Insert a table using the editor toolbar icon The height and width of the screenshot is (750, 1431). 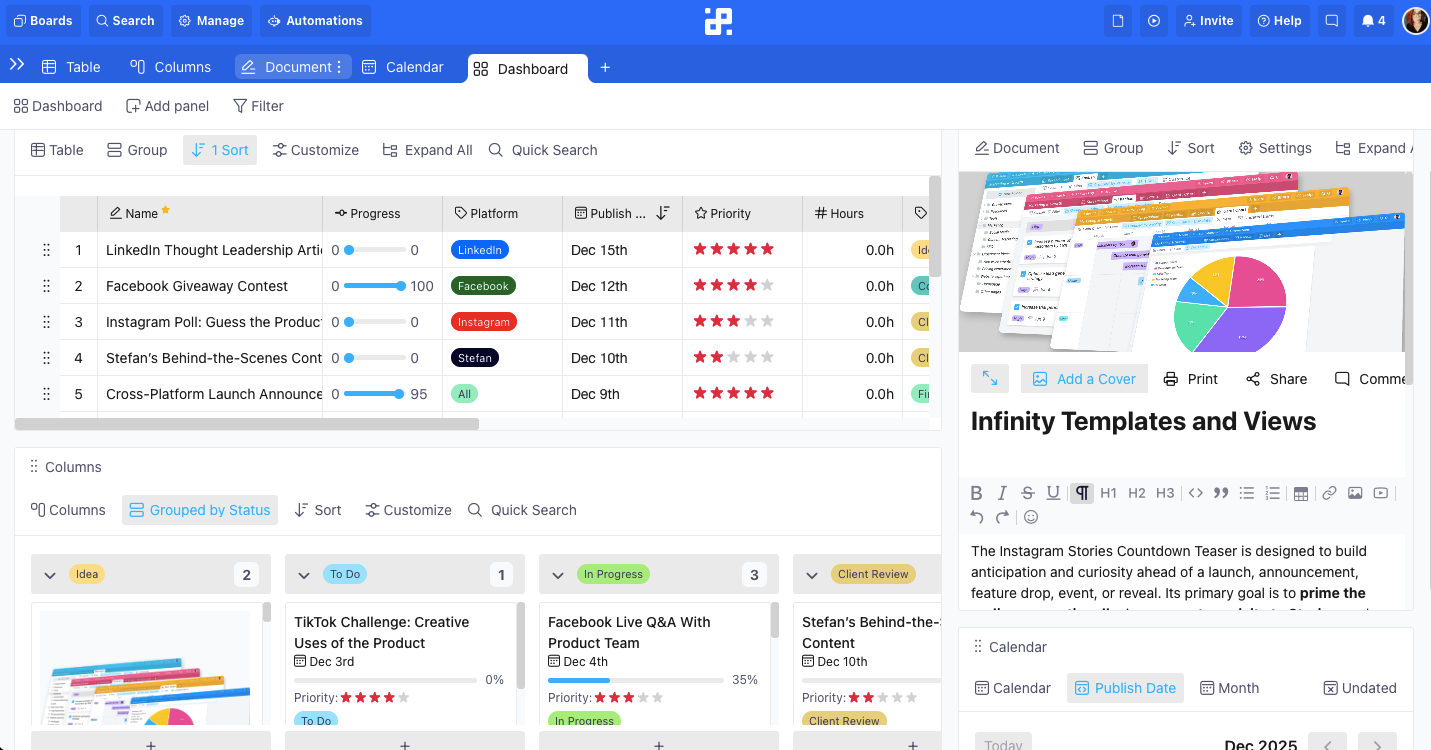1301,492
